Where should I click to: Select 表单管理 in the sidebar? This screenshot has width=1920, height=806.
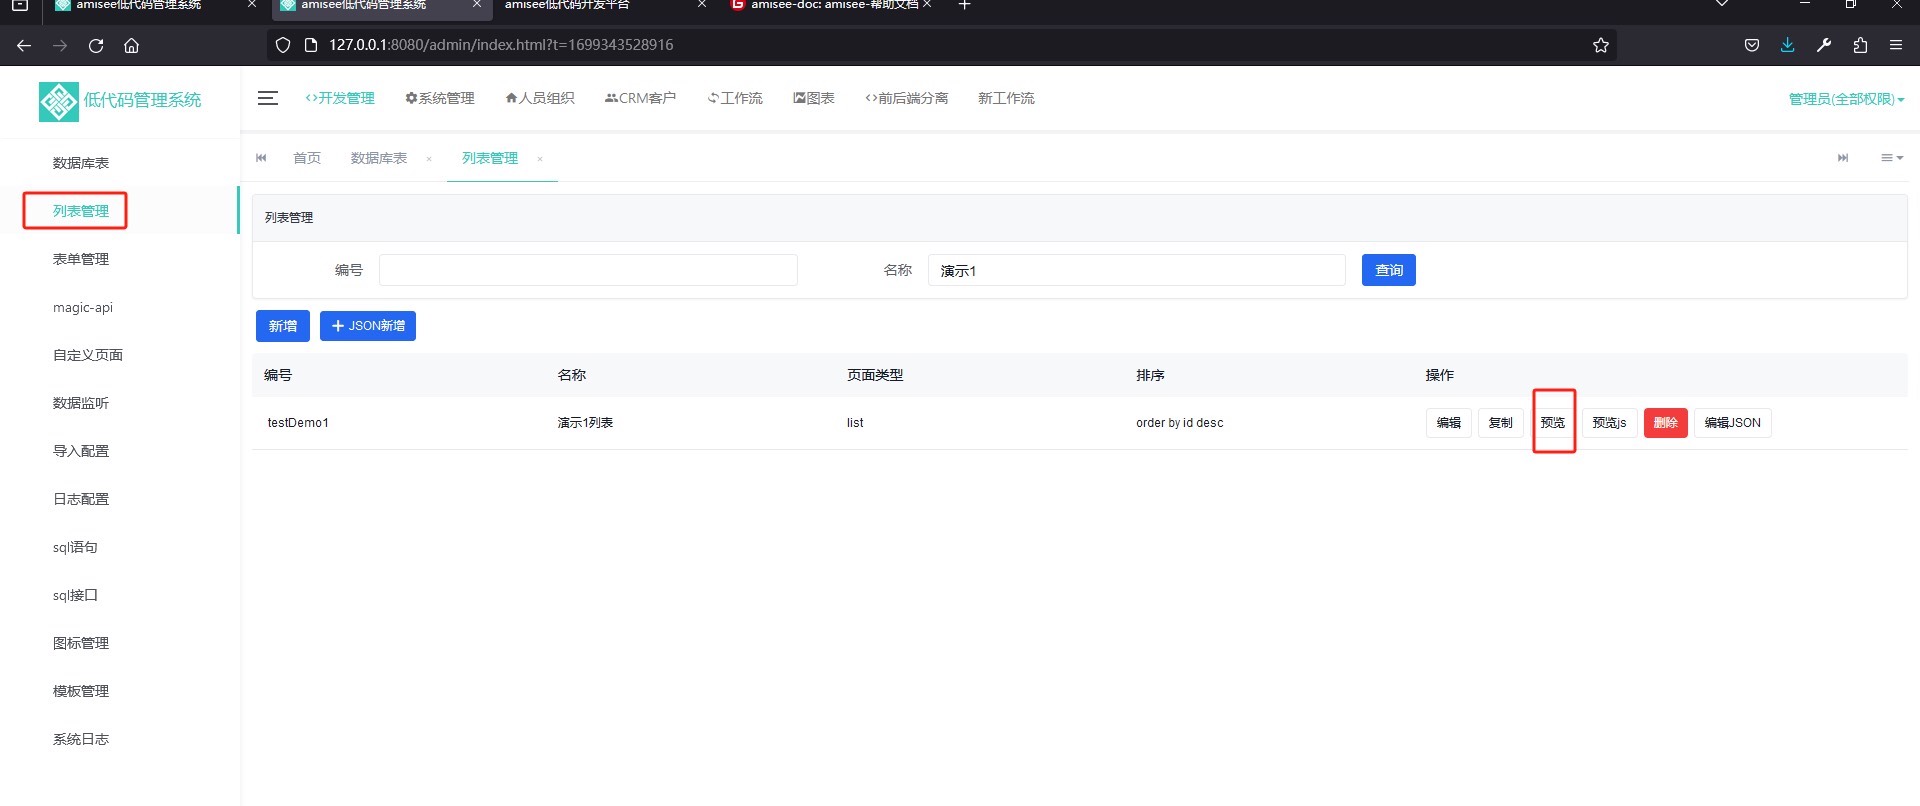tap(81, 259)
